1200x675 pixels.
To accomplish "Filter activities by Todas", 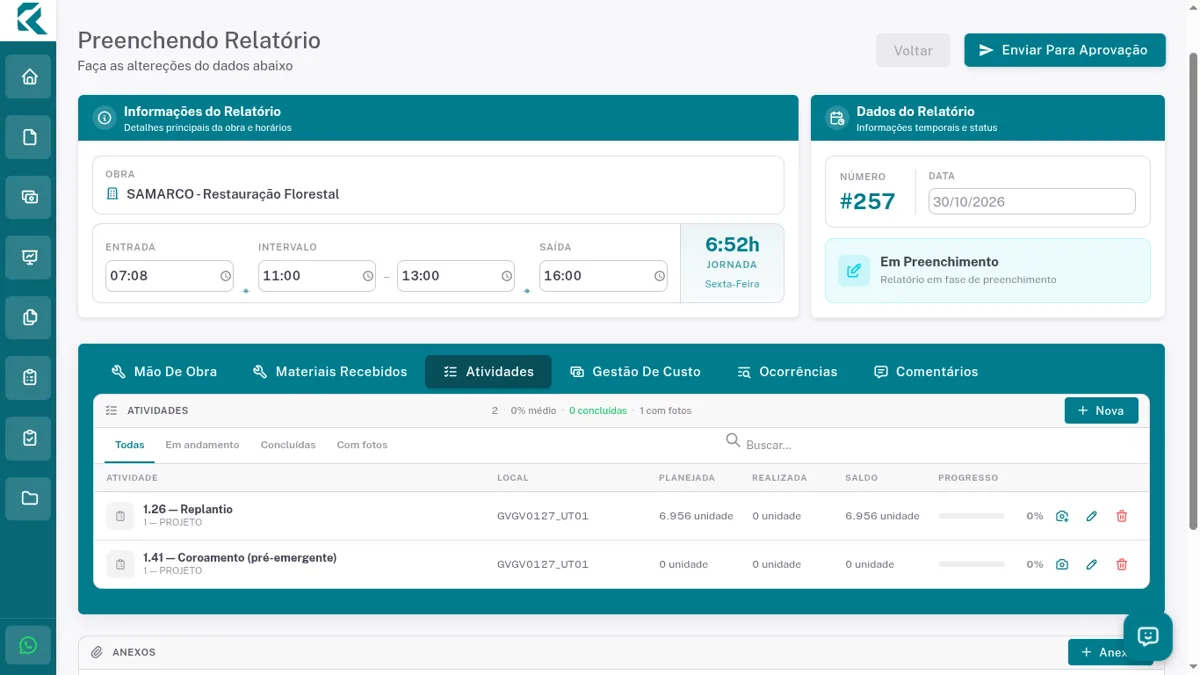I will tap(129, 445).
